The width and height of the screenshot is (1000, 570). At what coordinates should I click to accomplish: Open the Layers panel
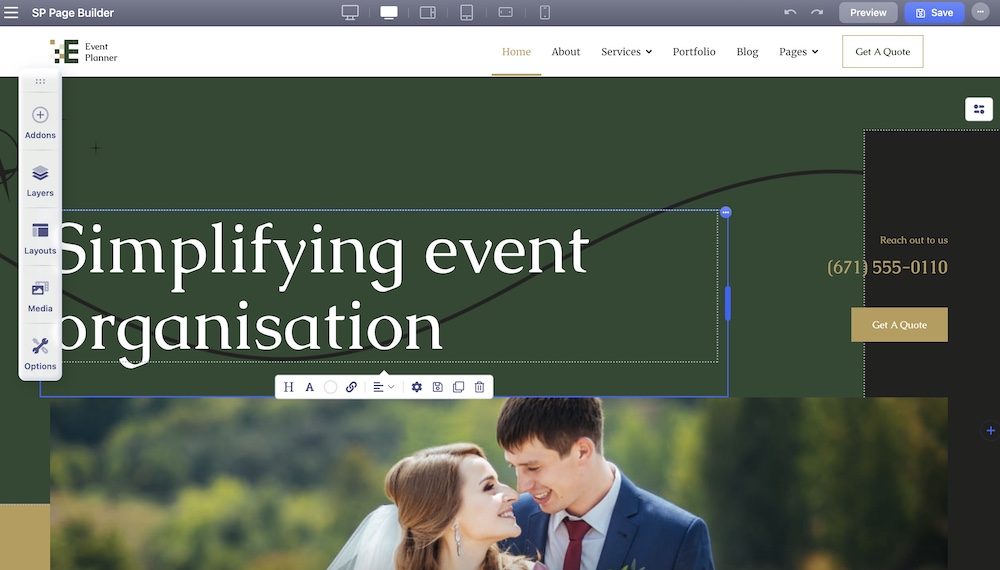click(x=40, y=180)
